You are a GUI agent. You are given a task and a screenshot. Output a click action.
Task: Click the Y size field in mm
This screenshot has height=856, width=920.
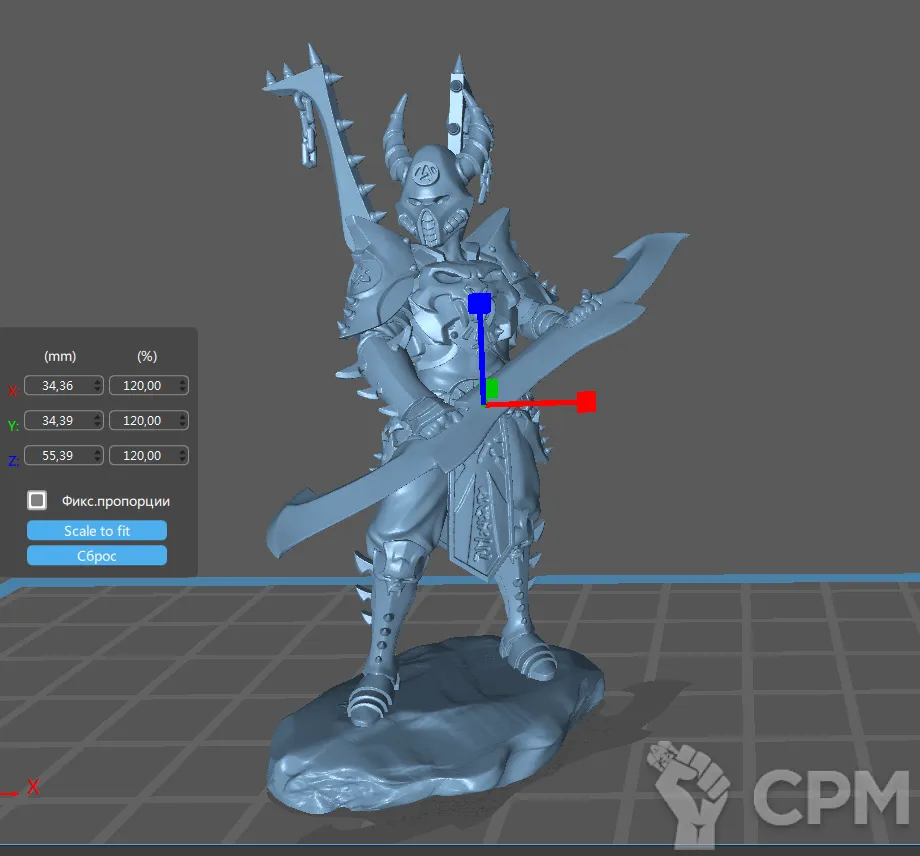coord(56,421)
